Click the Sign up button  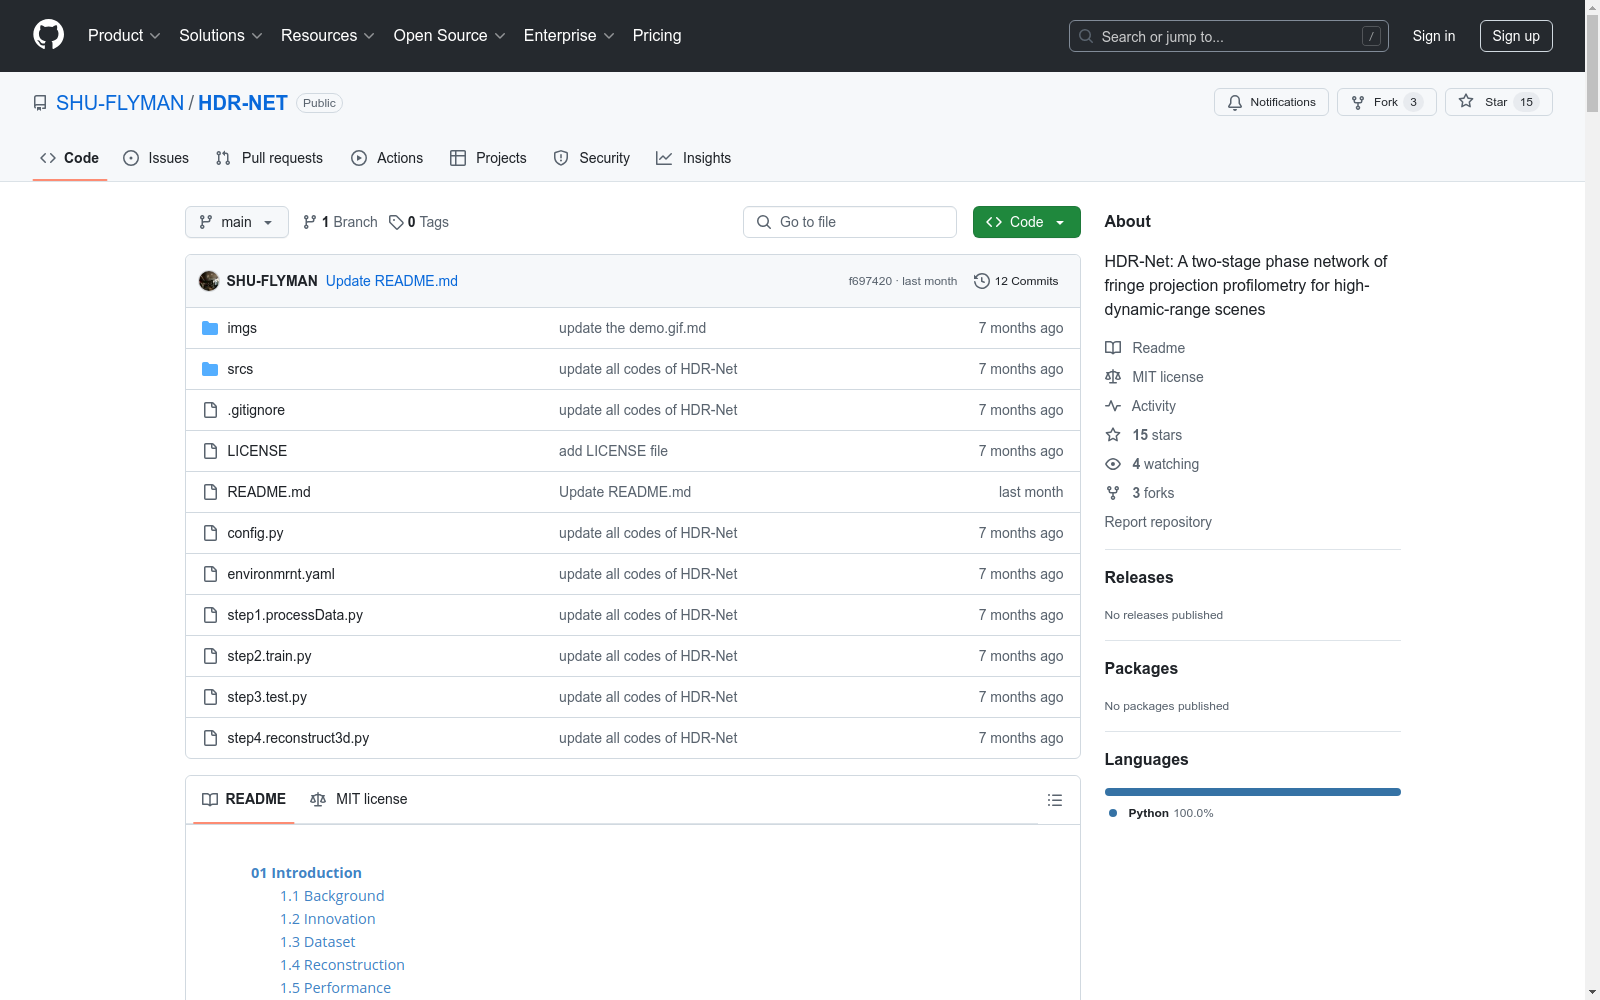pyautogui.click(x=1516, y=36)
